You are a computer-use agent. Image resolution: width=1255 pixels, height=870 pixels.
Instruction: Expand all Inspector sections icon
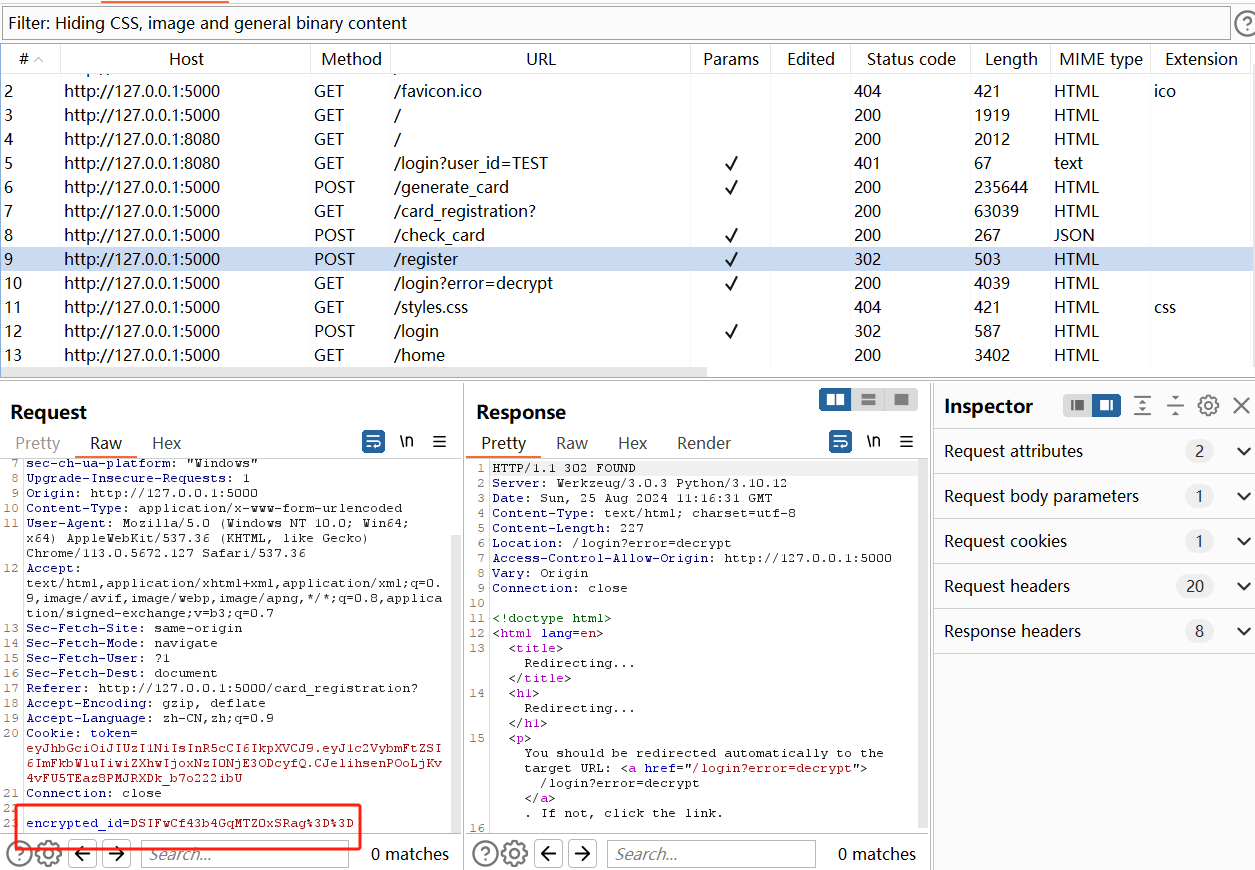[x=1142, y=405]
